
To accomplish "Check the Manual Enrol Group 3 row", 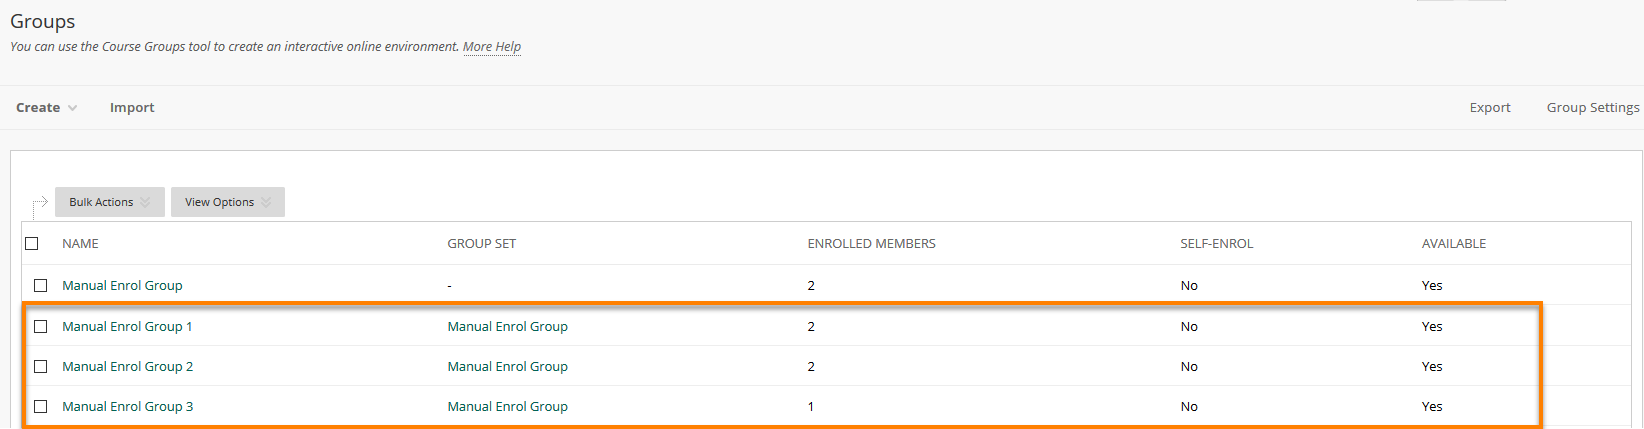I will (41, 406).
